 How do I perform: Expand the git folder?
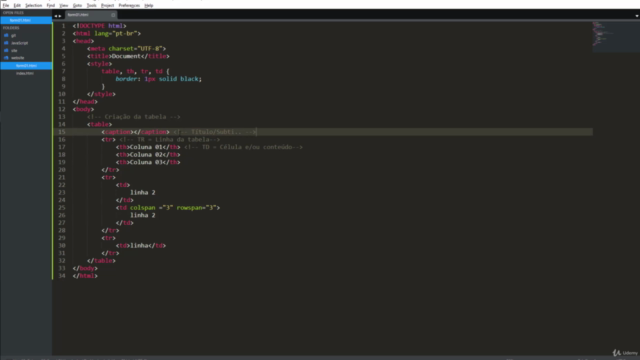tap(13, 36)
